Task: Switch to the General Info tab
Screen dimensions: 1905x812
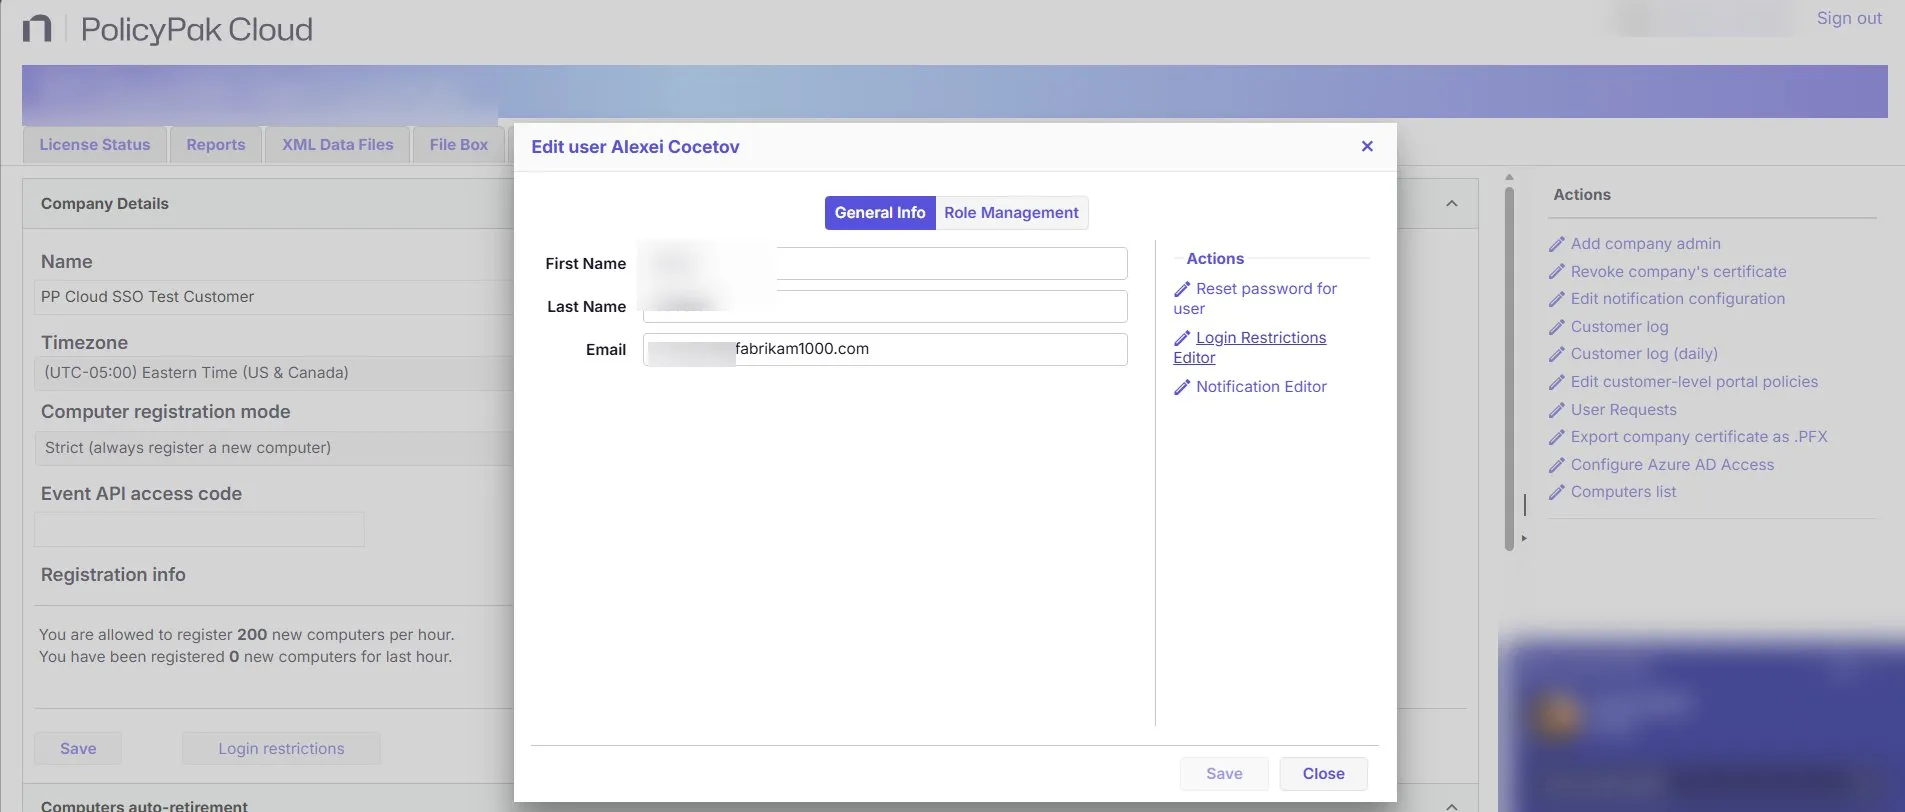Action: pyautogui.click(x=880, y=213)
